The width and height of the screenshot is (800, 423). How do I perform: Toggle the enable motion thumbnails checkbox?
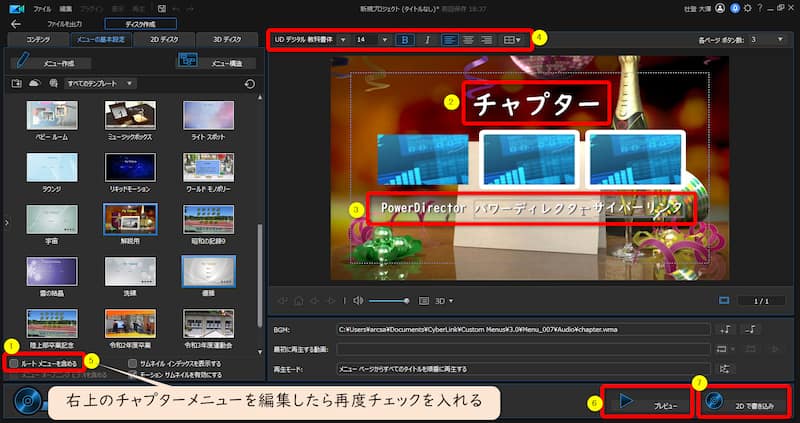[133, 375]
